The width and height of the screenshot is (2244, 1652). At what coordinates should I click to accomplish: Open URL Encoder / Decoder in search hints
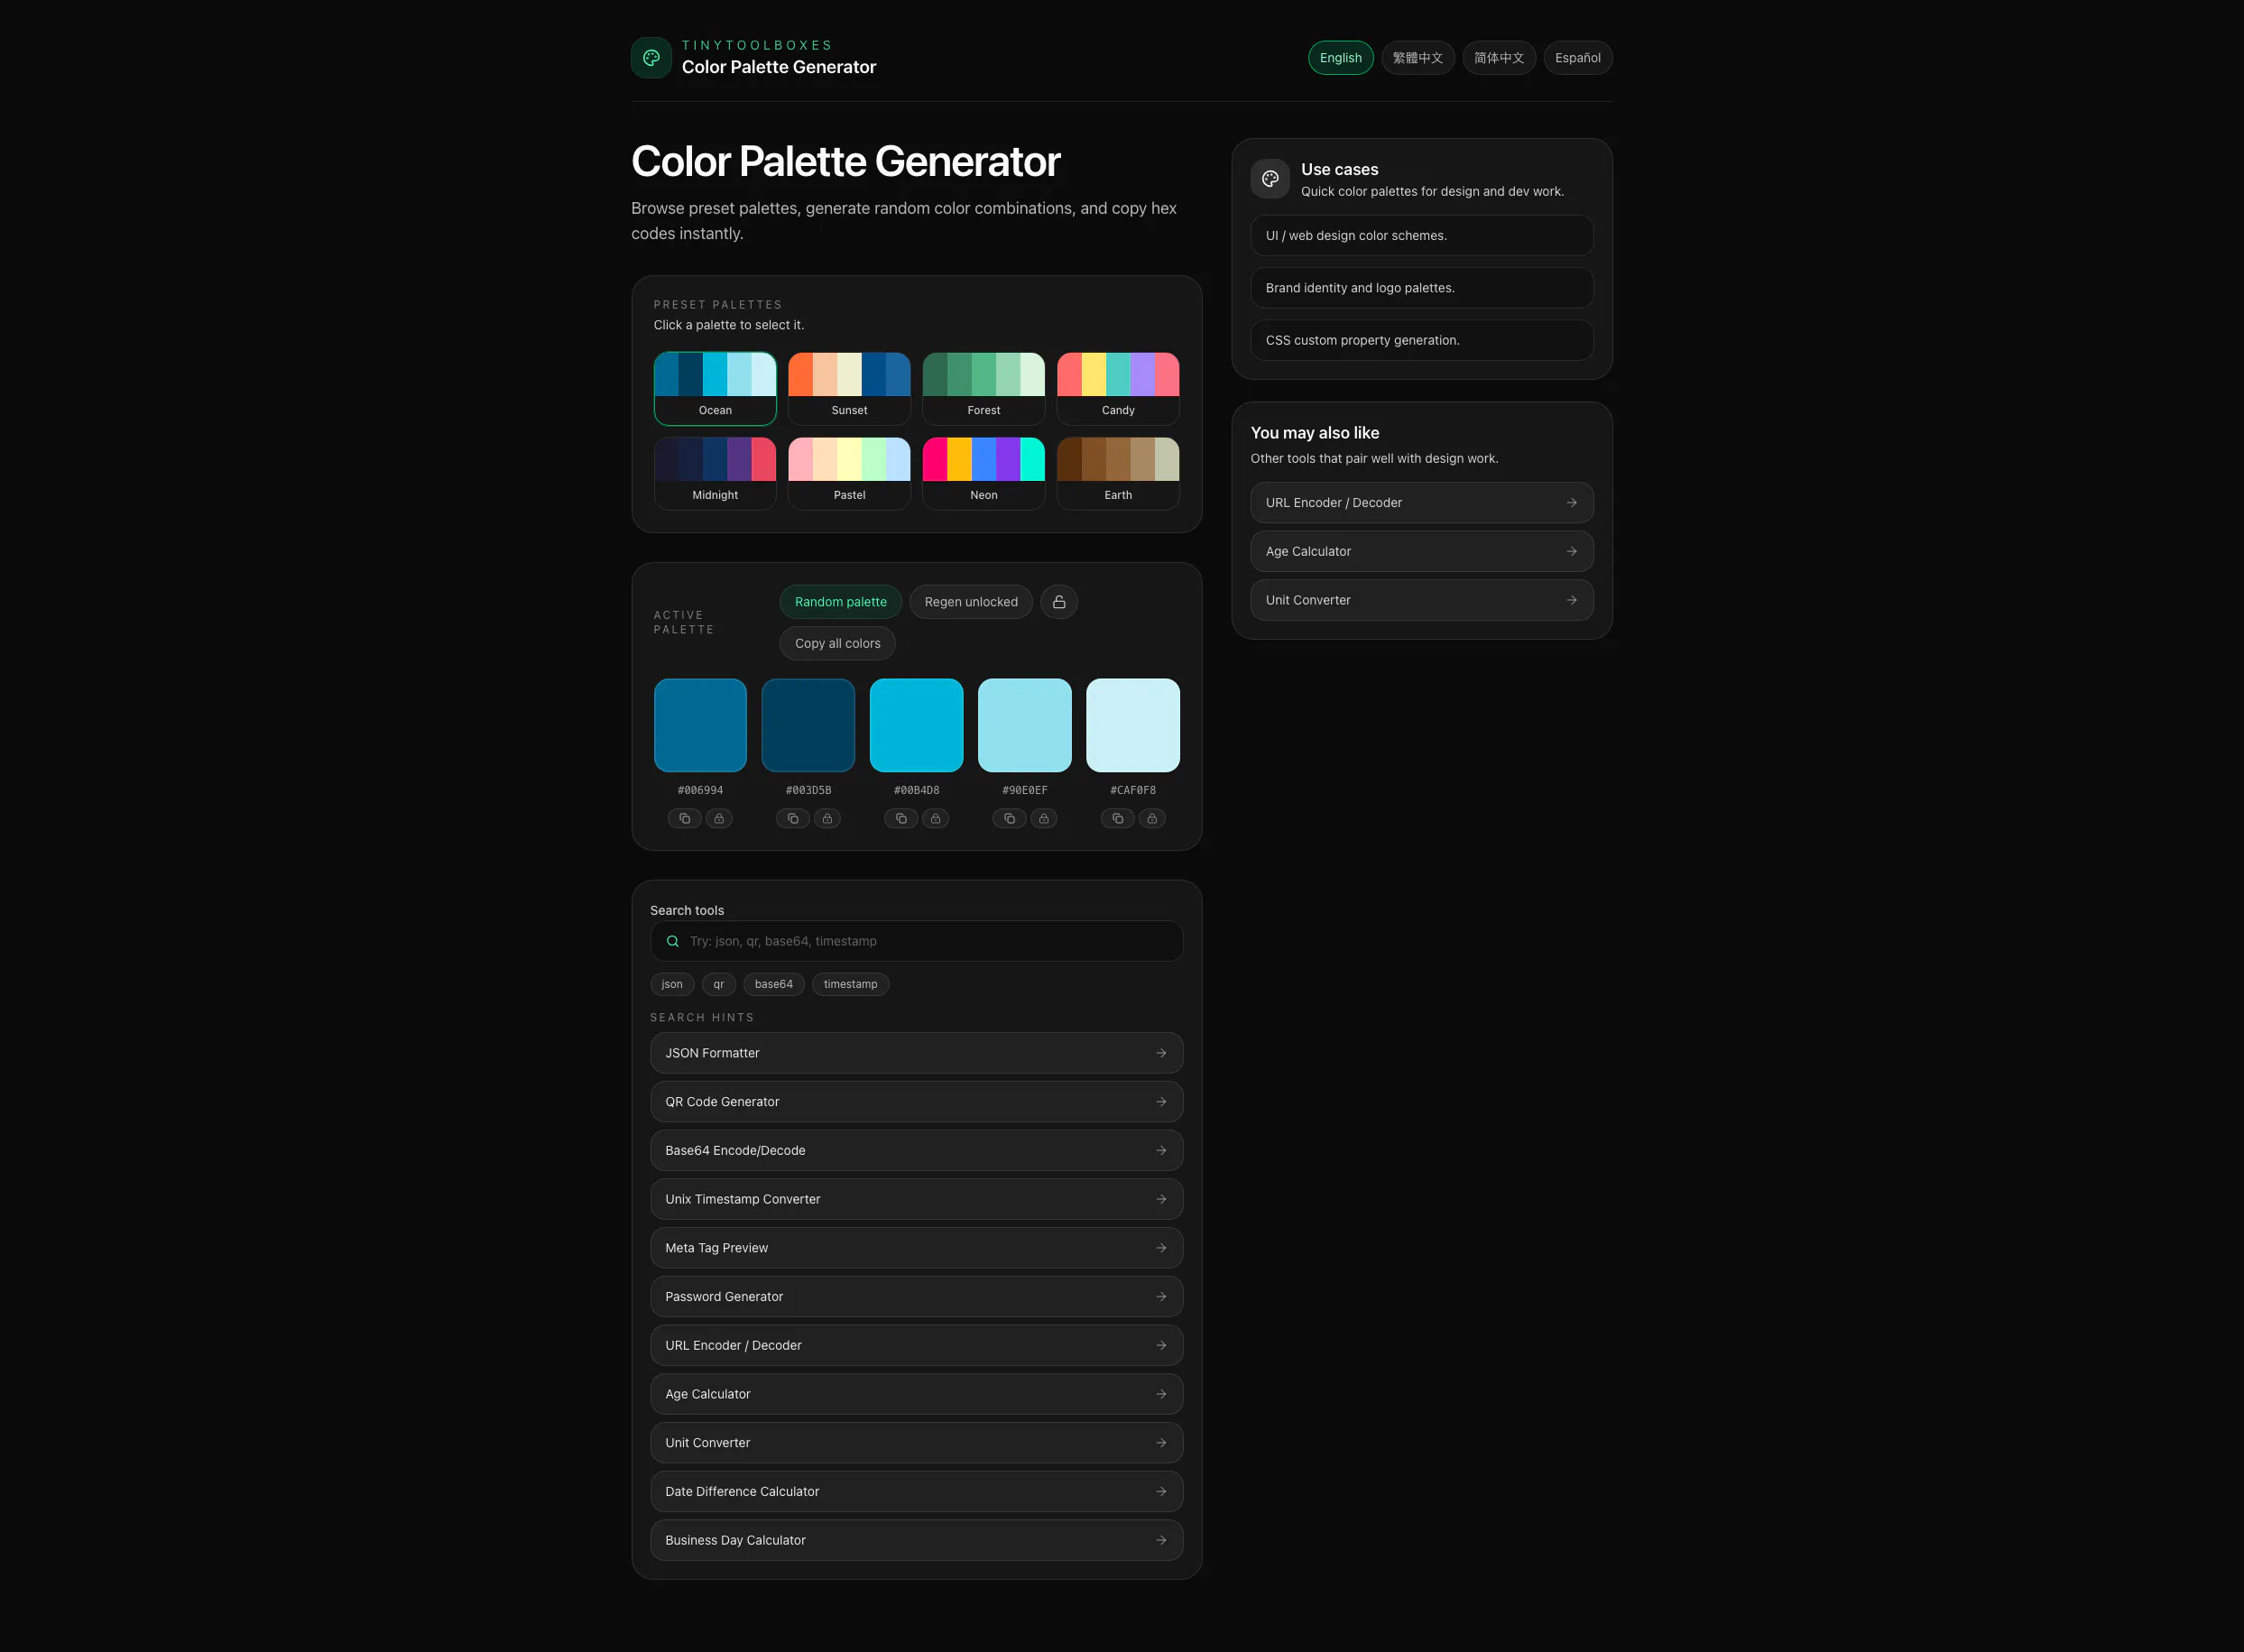pyautogui.click(x=916, y=1346)
